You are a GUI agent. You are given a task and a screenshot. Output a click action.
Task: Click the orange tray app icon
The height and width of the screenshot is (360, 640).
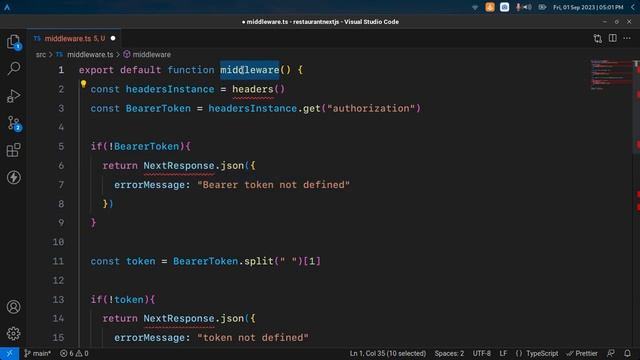tap(490, 7)
